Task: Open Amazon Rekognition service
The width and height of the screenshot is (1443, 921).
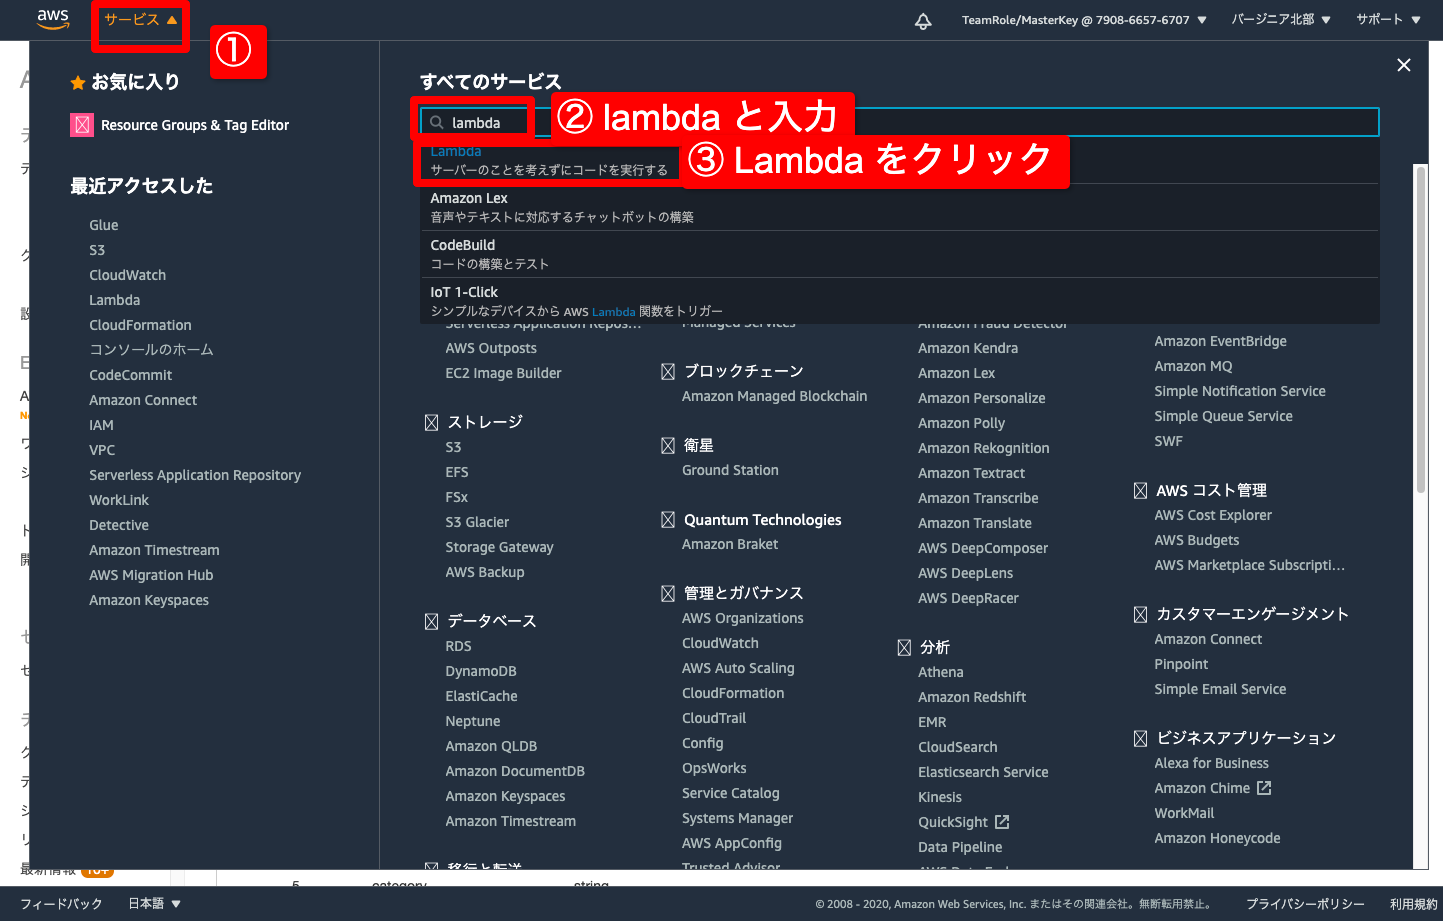Action: coord(984,448)
